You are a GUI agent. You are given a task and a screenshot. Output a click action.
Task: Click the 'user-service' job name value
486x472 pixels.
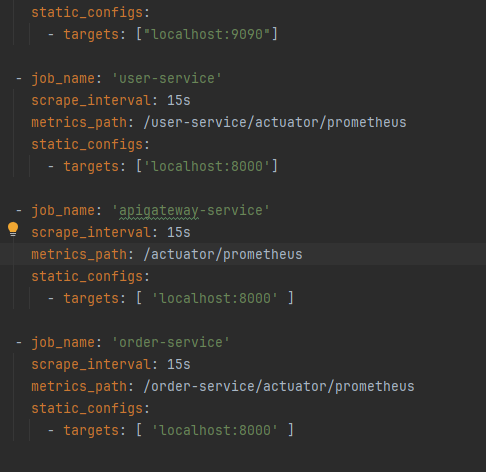(x=167, y=79)
